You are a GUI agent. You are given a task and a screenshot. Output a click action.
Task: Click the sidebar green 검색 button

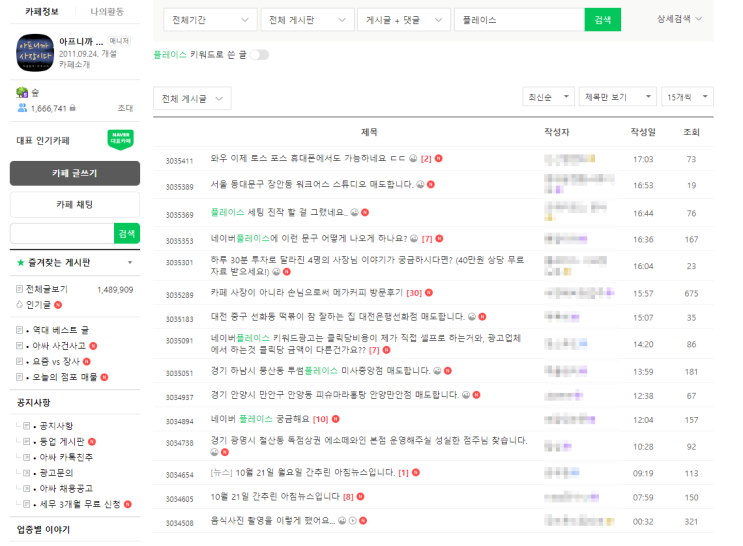pos(127,234)
